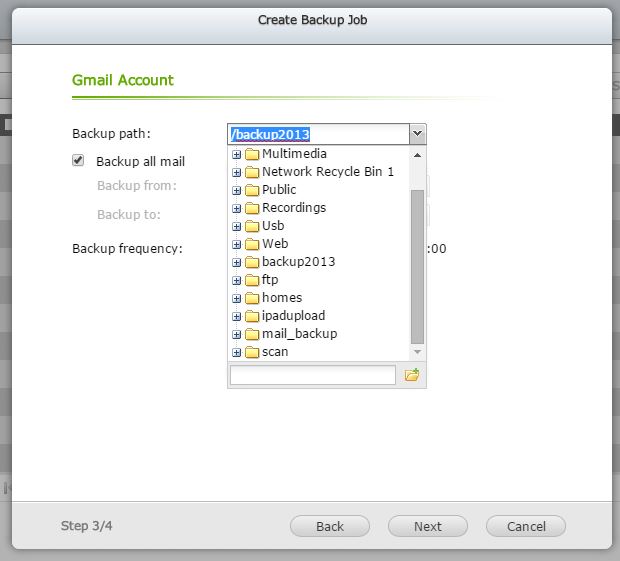Select the mail_backup folder label
The width and height of the screenshot is (620, 561).
click(299, 334)
